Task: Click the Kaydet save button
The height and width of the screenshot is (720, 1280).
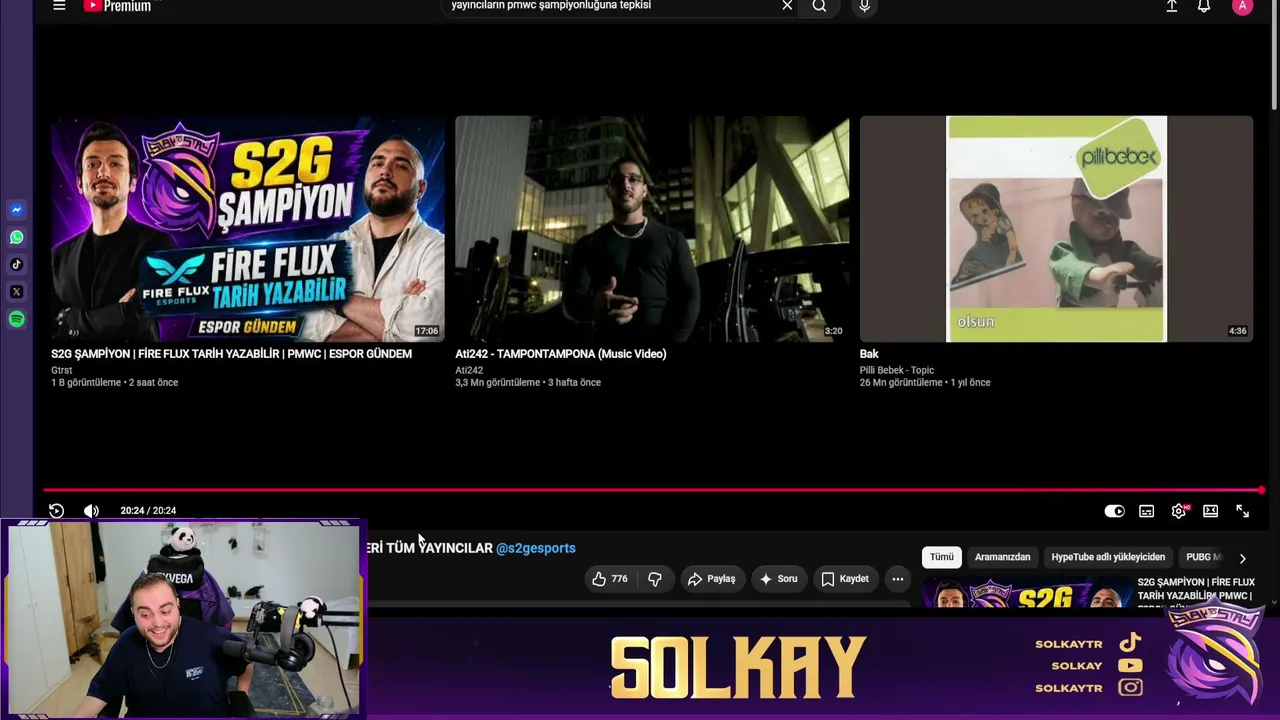Action: coord(845,579)
